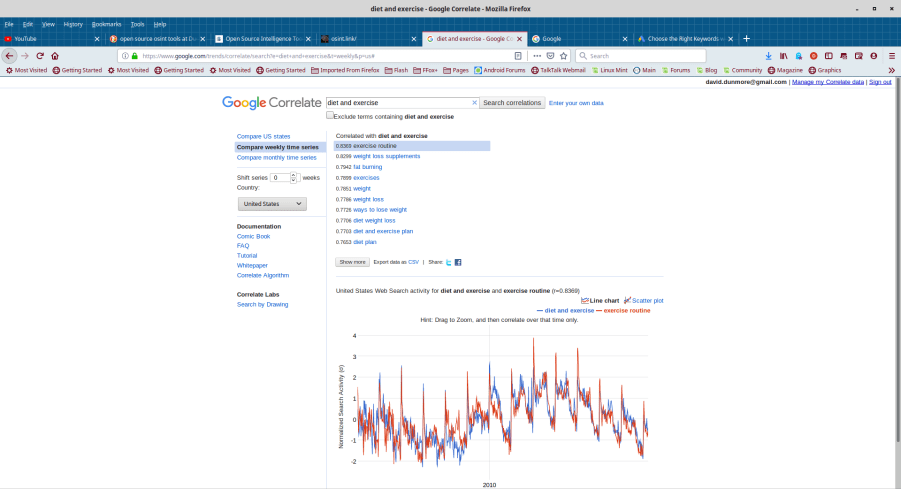This screenshot has width=901, height=489.
Task: Open the Firefox home icon
Action: (x=55, y=56)
